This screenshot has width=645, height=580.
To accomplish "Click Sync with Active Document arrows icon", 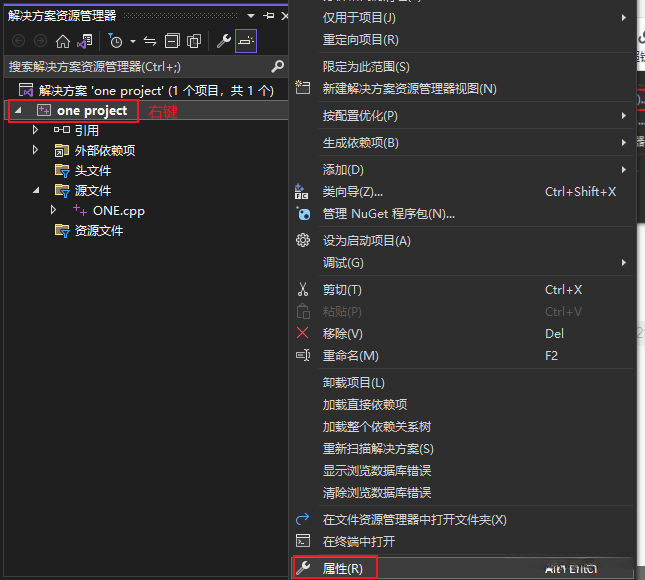I will coord(150,41).
